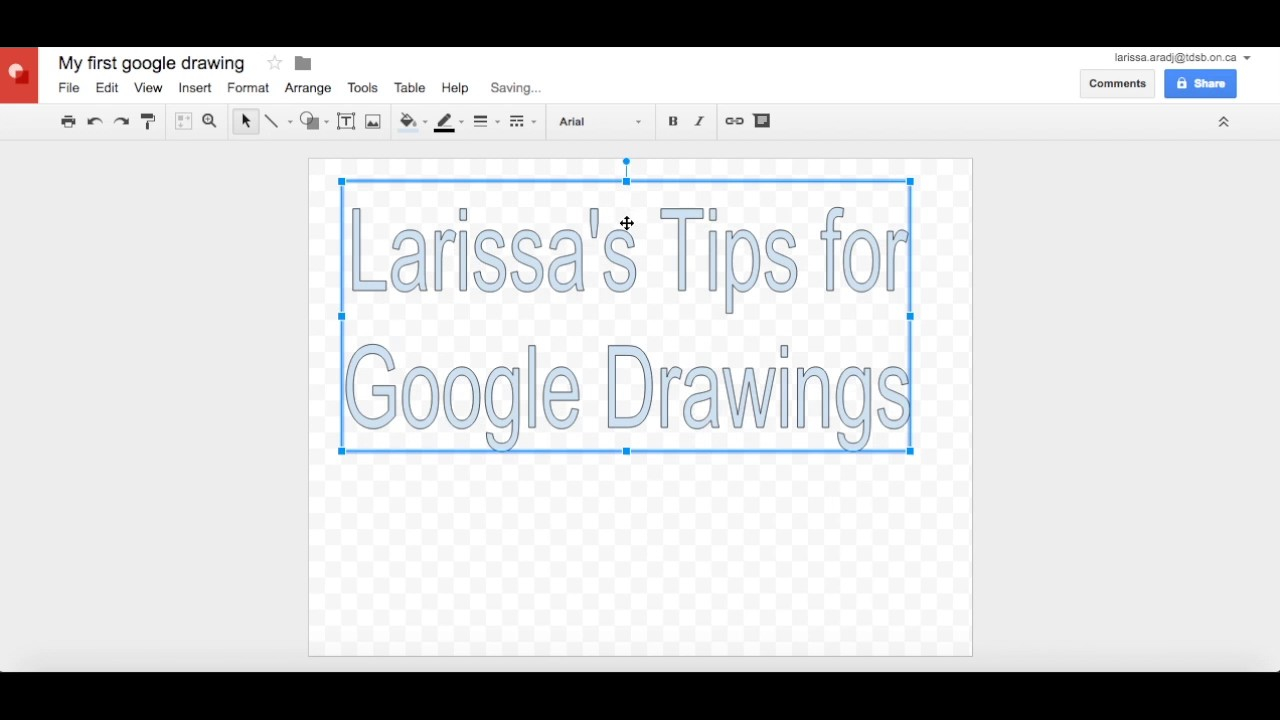This screenshot has height=720, width=1280.
Task: Star the drawing document
Action: click(274, 63)
